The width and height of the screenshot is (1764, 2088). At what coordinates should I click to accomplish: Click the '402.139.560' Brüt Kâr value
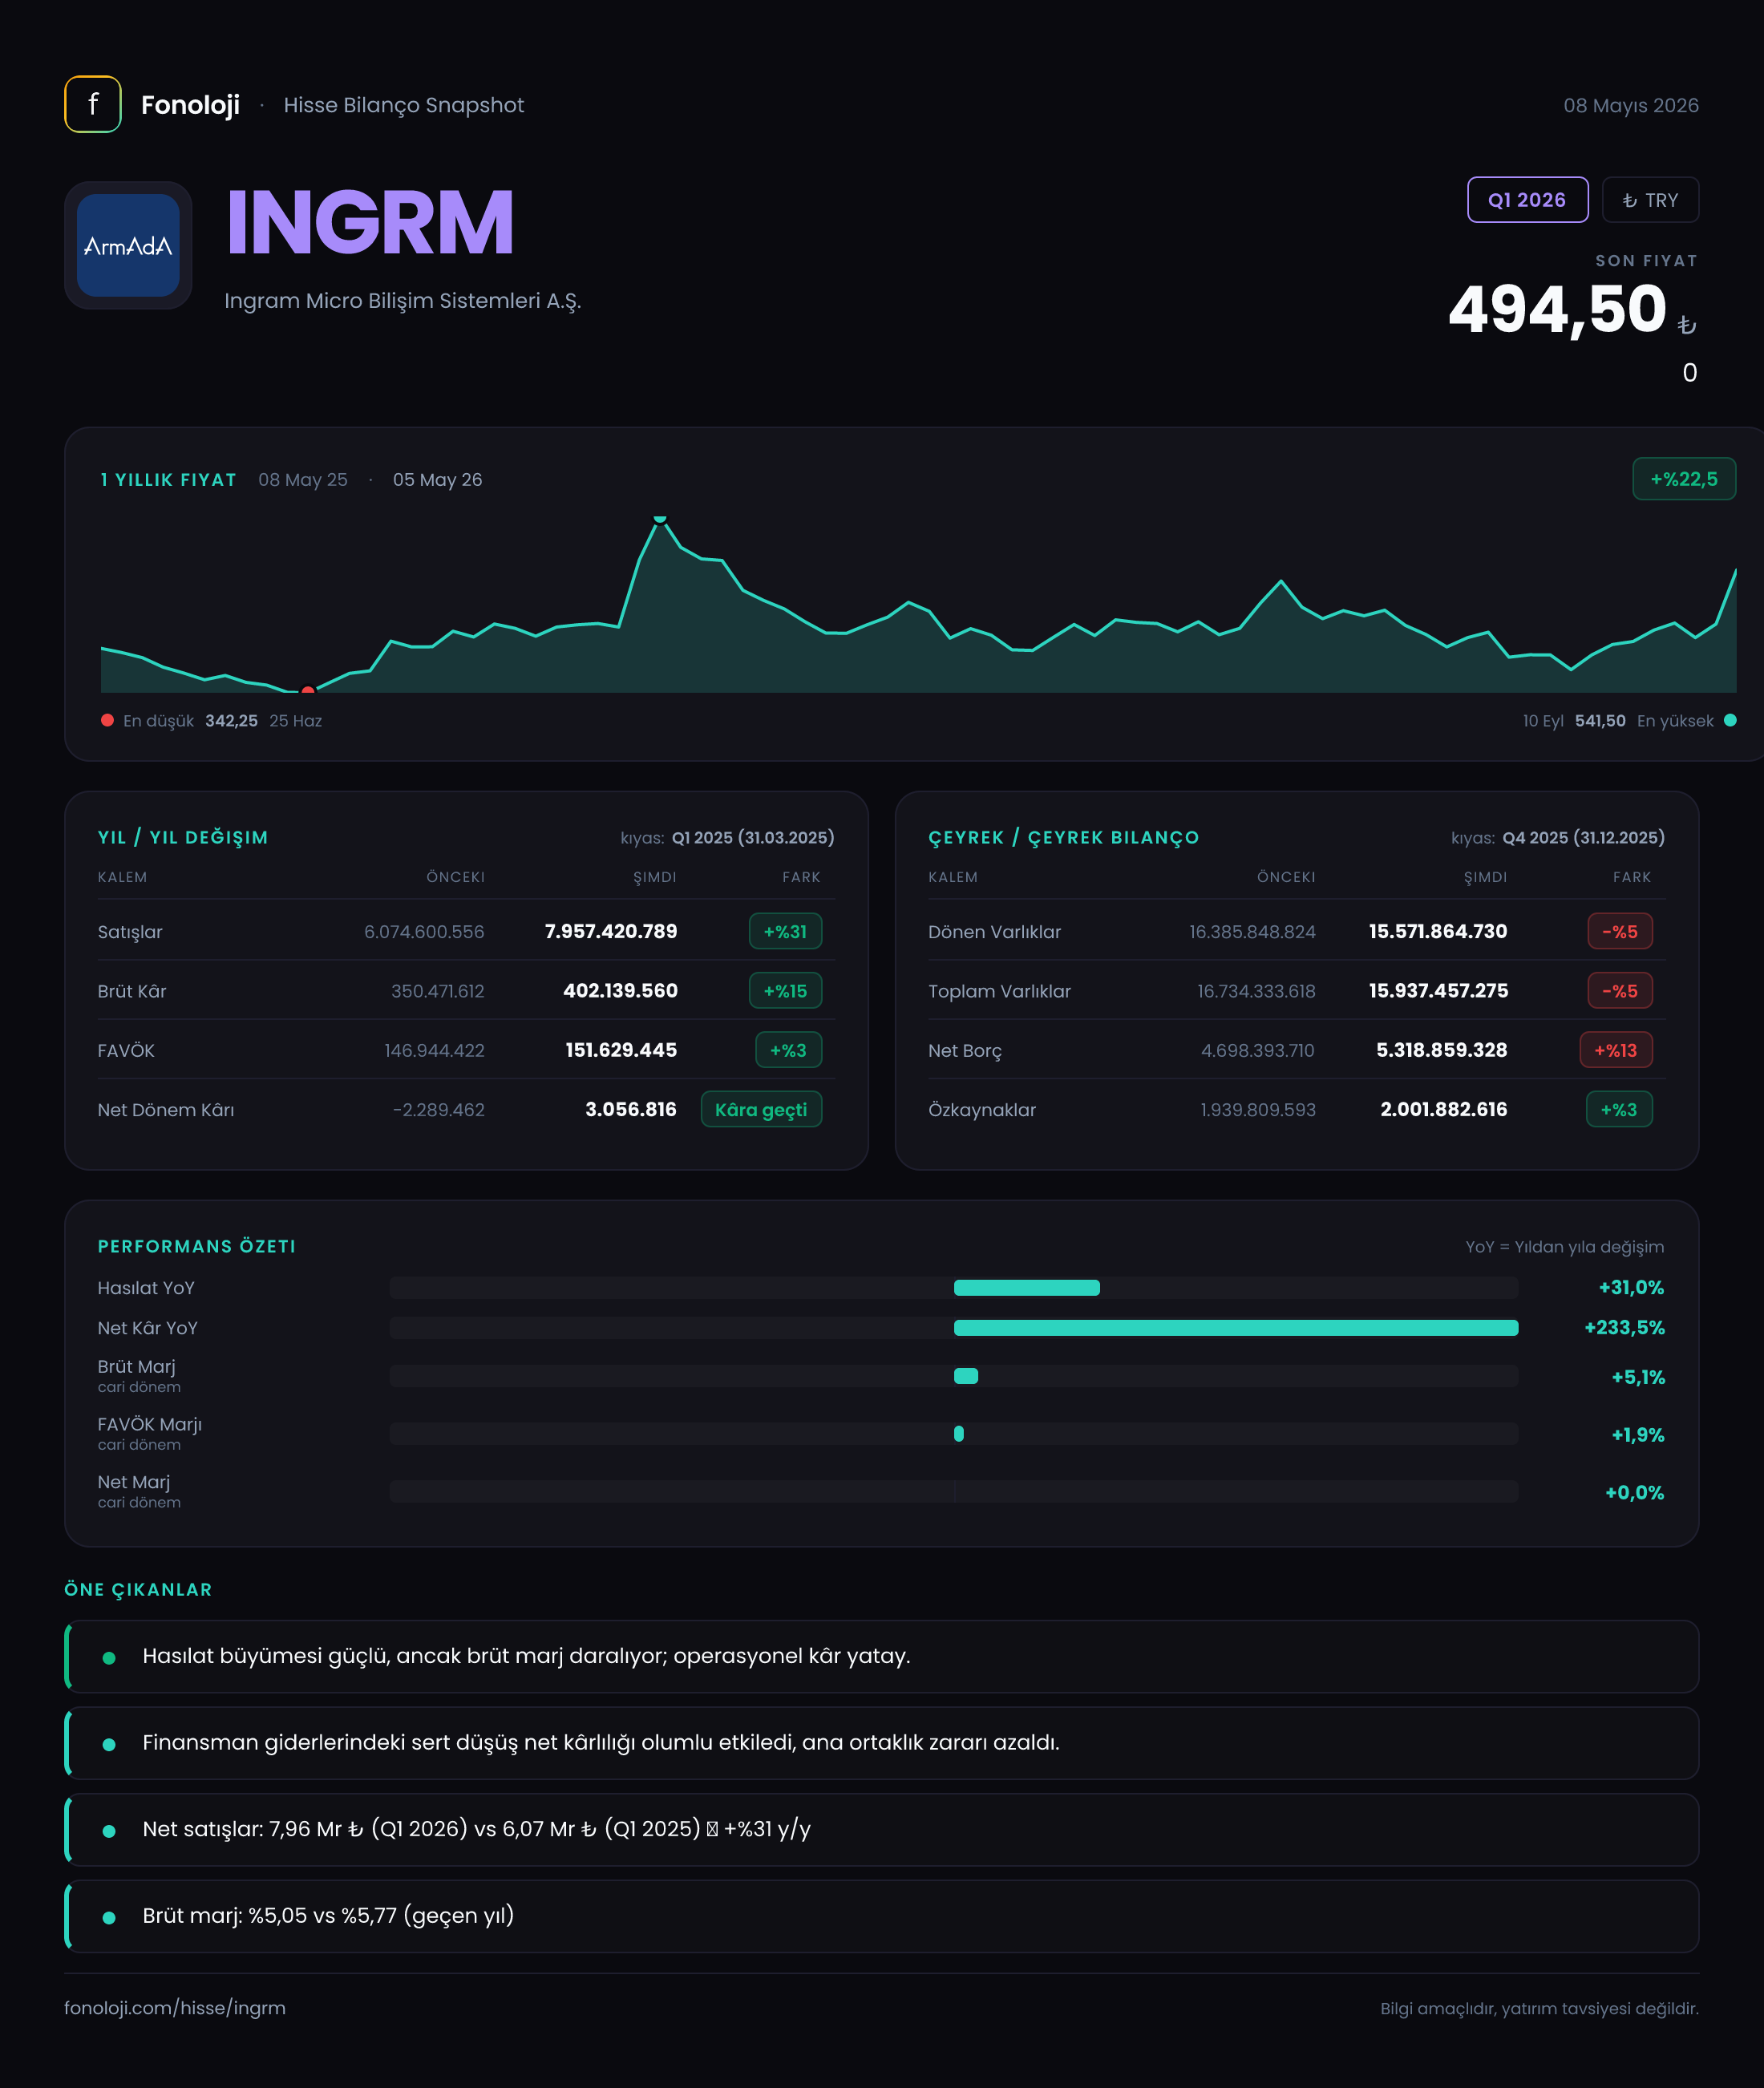tap(620, 991)
